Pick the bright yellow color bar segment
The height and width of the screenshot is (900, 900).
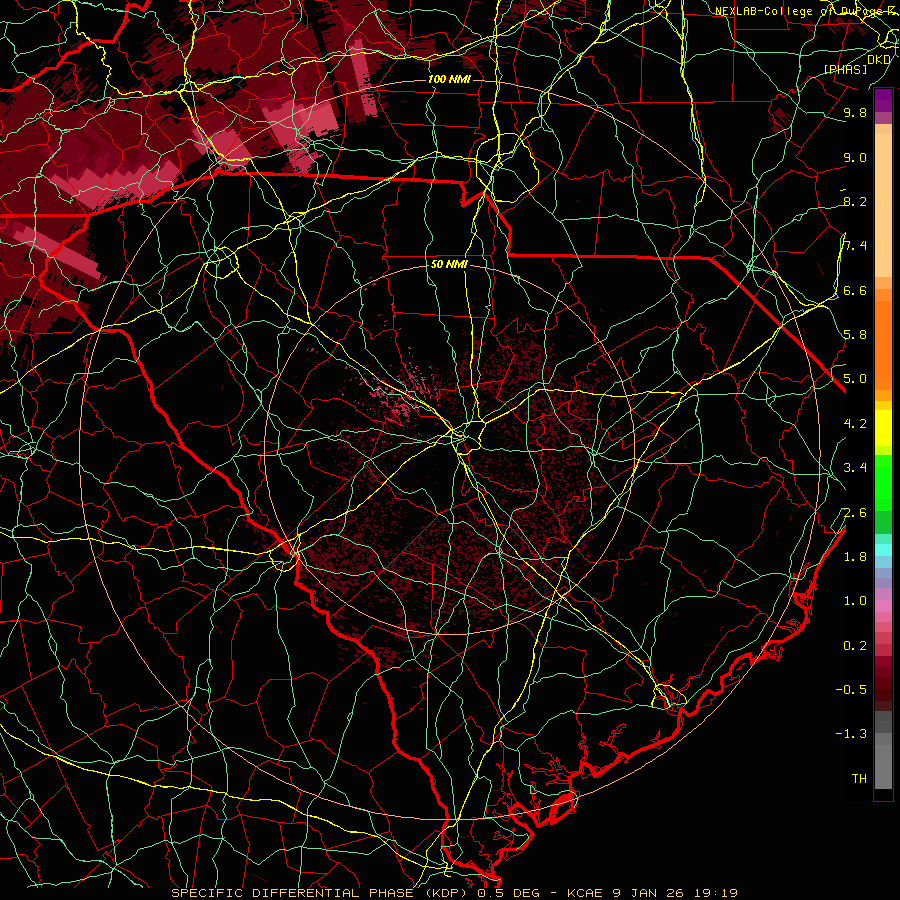pyautogui.click(x=883, y=428)
